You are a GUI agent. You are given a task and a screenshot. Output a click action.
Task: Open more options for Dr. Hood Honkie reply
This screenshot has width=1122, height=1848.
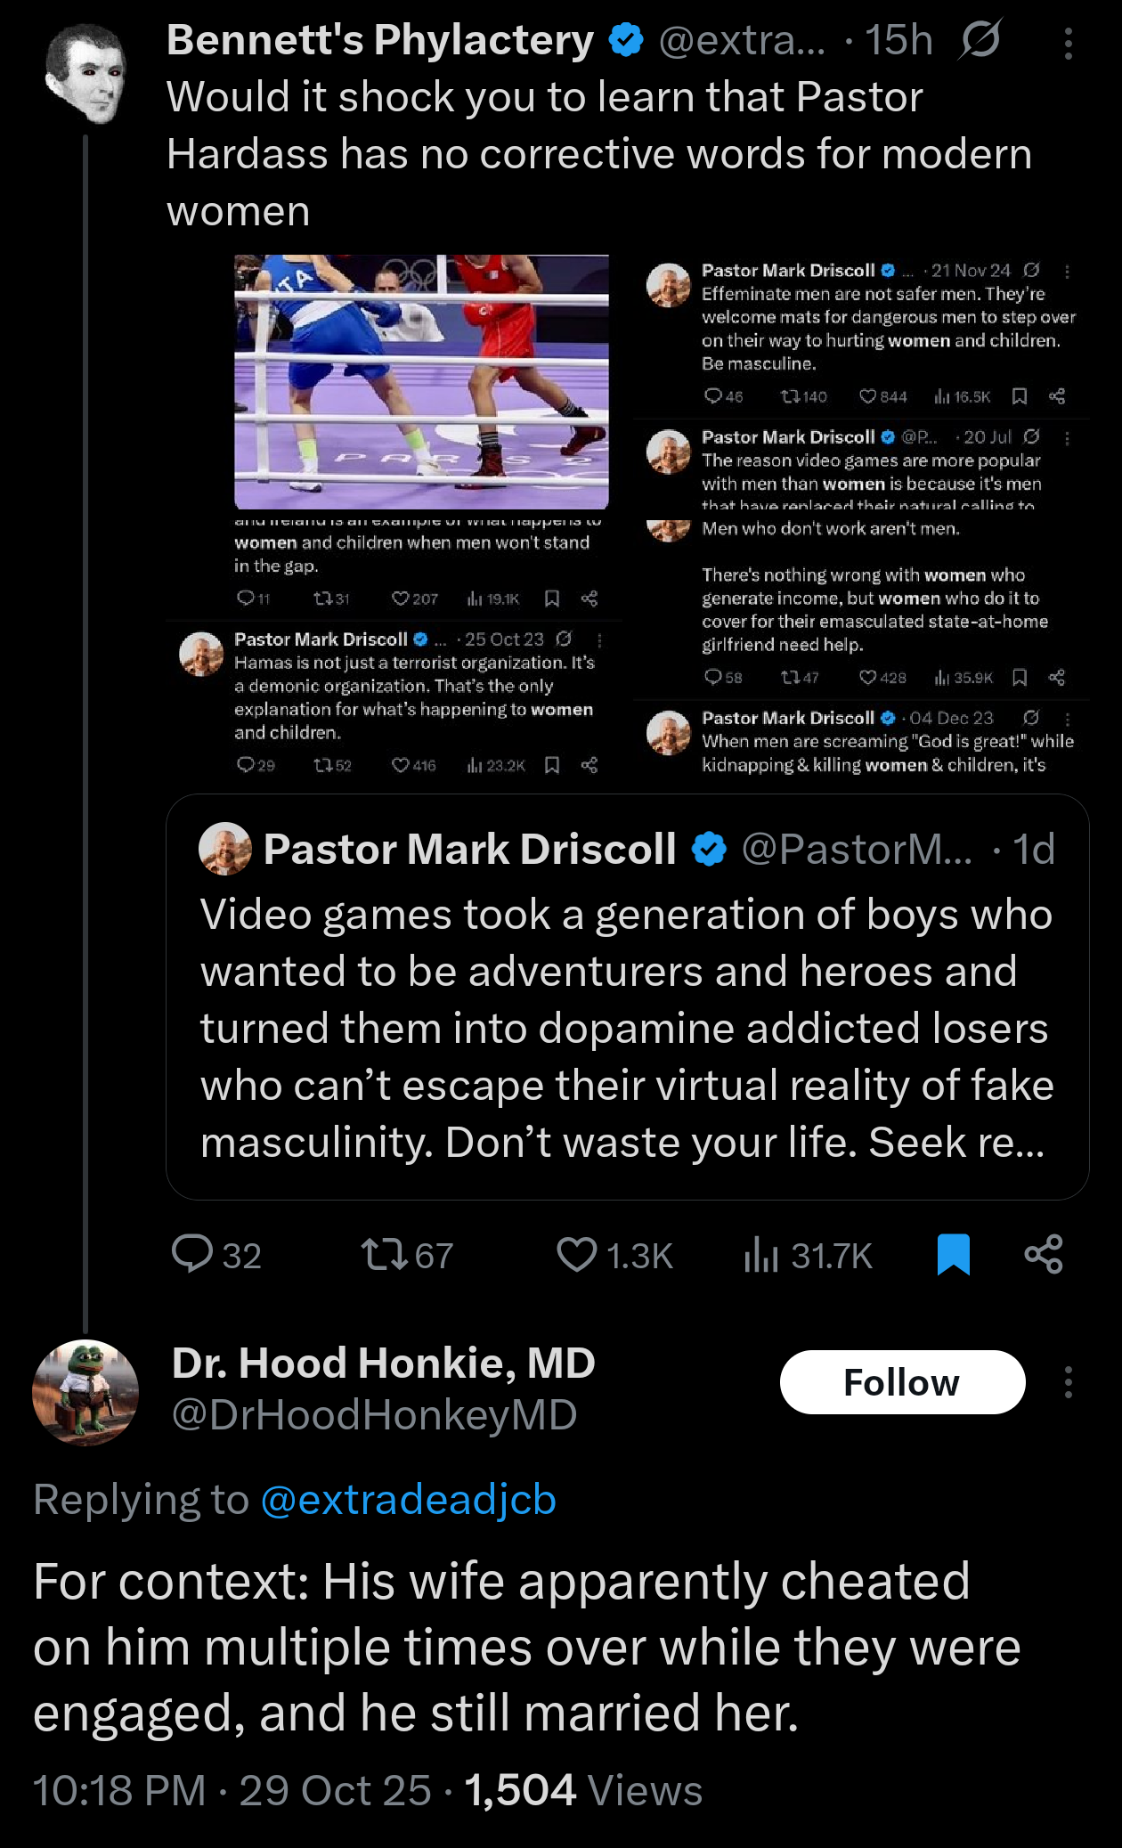(x=1068, y=1382)
